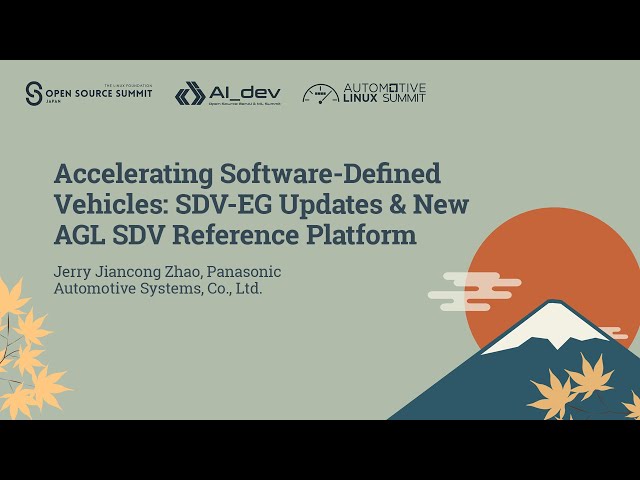Screen dimensions: 640x480
Task: Click the Automotive Linux Summit speedometer icon
Action: (320, 93)
